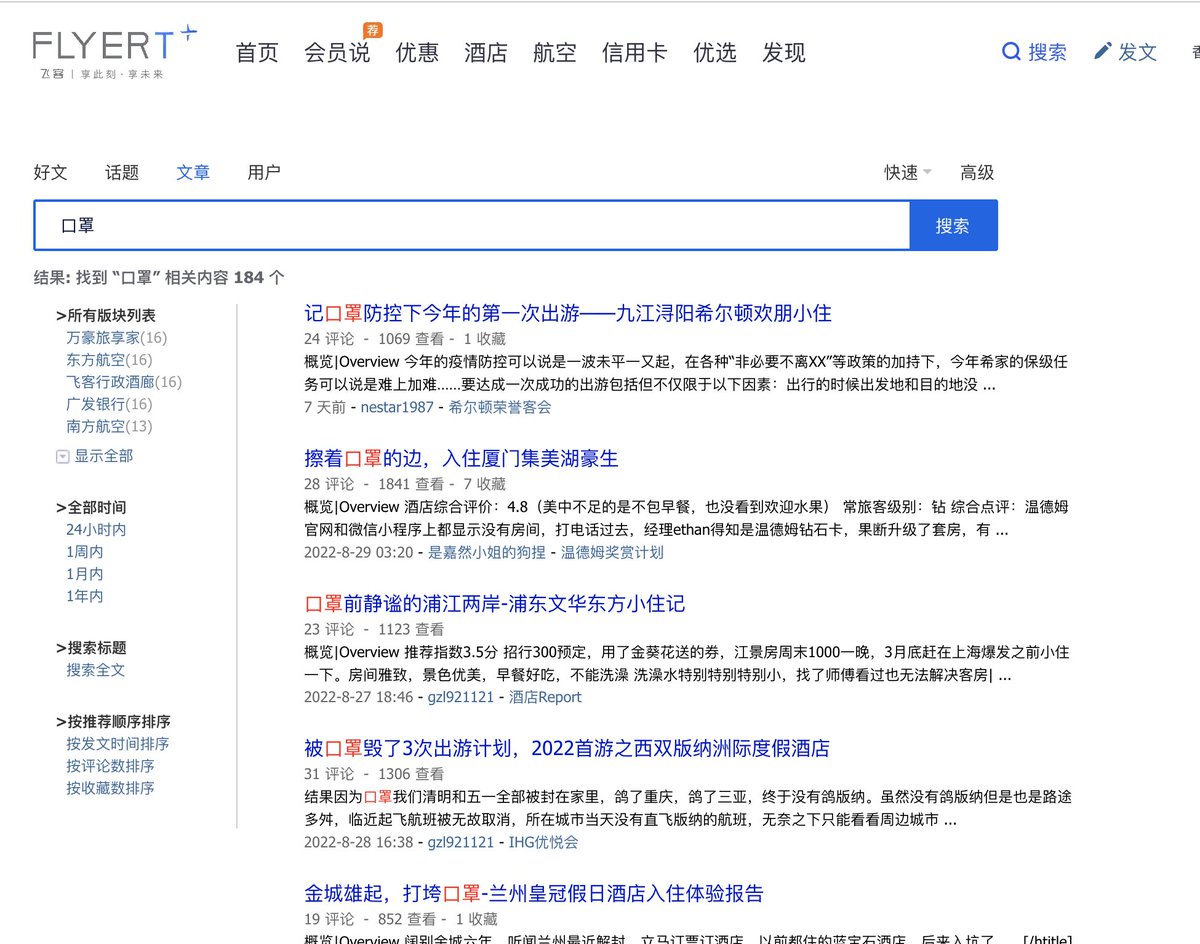Open 温德姆奖赏计划 board link
1200x944 pixels.
[x=612, y=552]
